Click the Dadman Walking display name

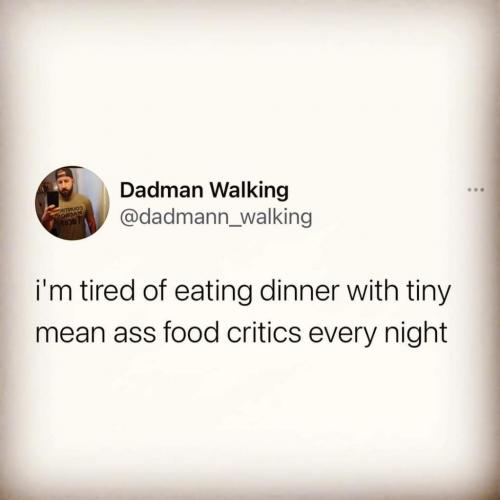point(204,191)
